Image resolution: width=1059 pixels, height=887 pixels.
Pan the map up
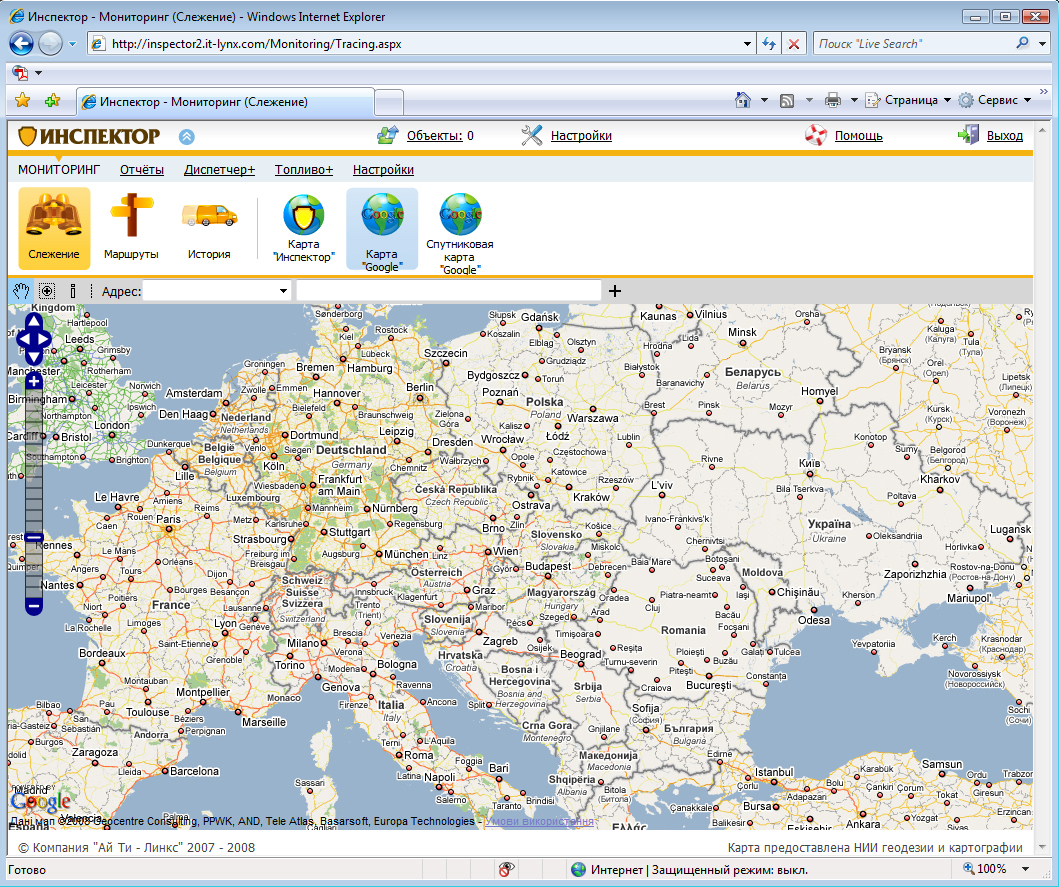(34, 322)
